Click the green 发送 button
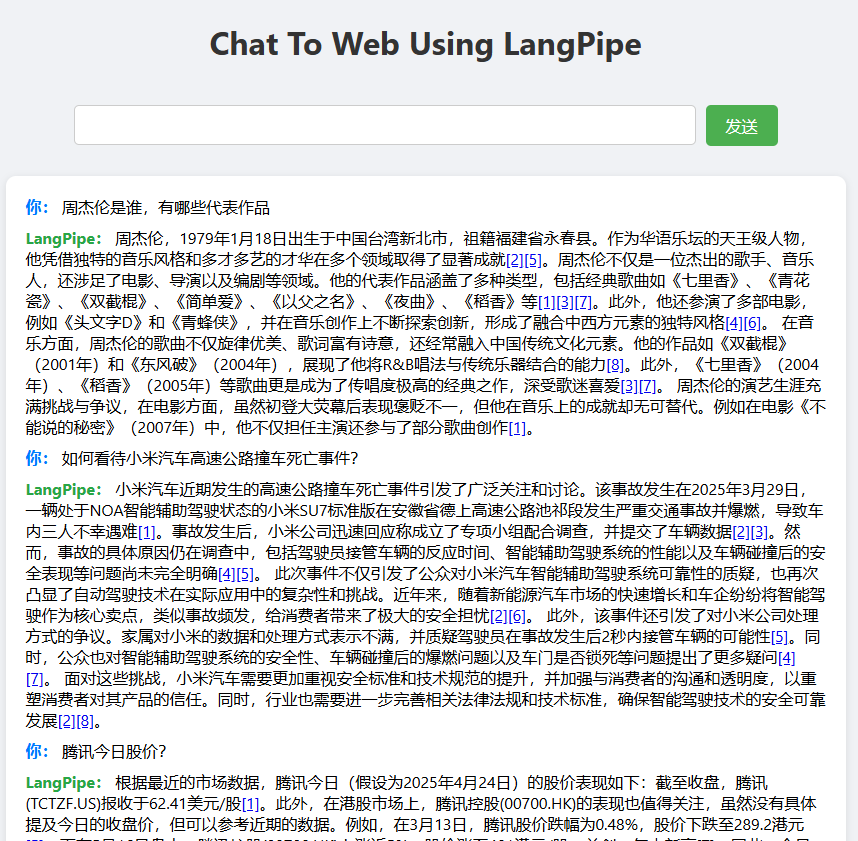The width and height of the screenshot is (858, 841). [741, 125]
